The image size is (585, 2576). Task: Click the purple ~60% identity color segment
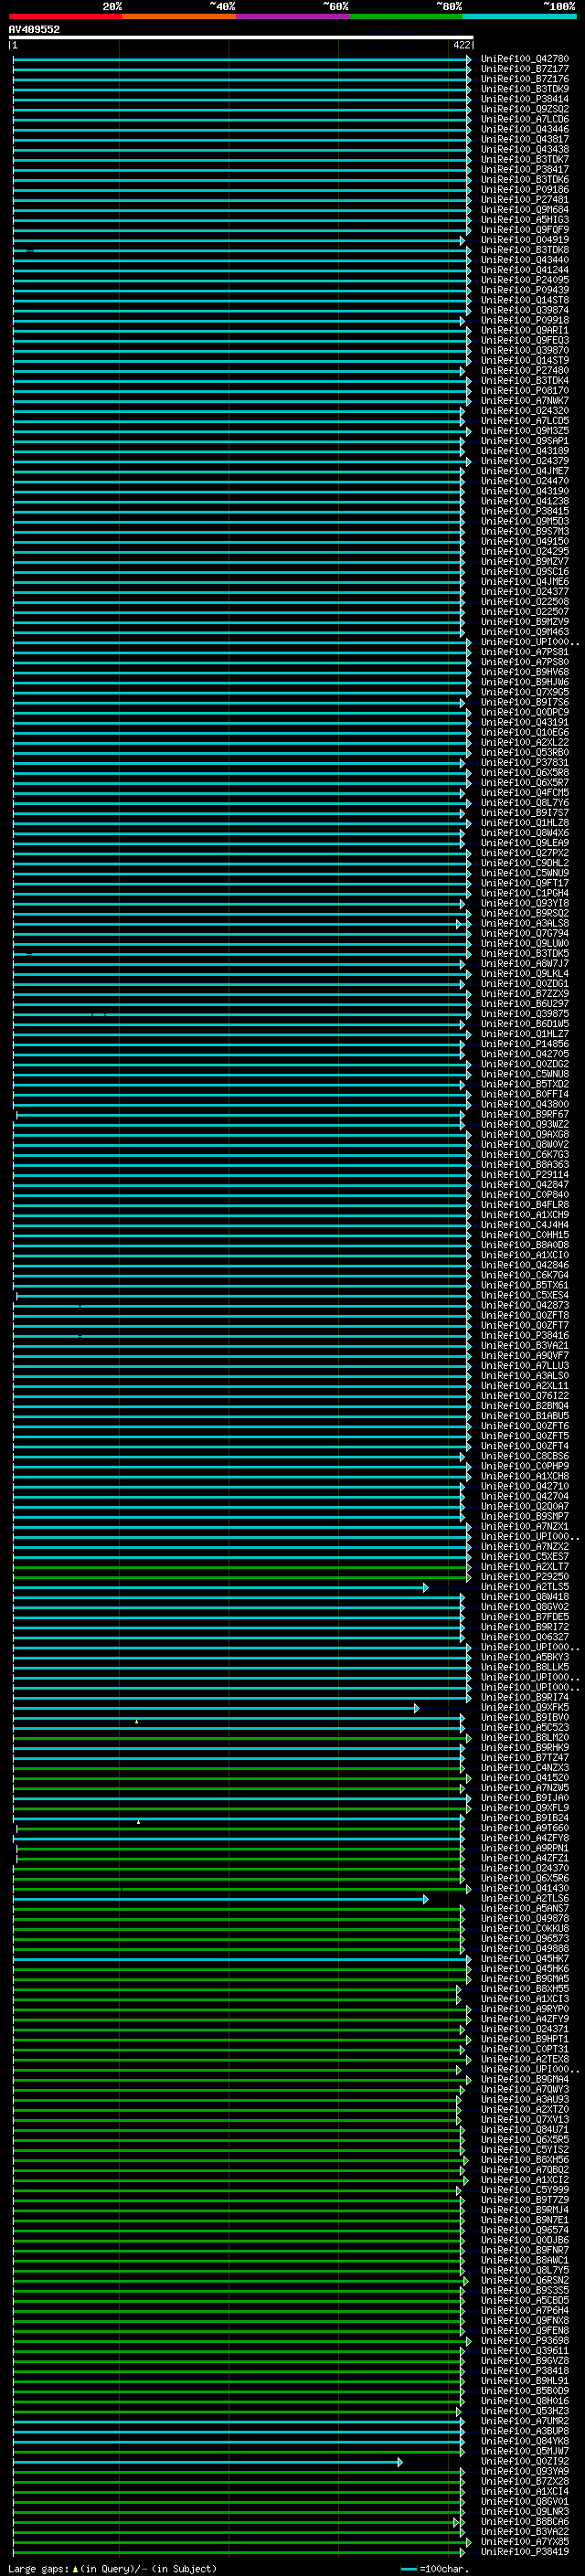coord(293,16)
